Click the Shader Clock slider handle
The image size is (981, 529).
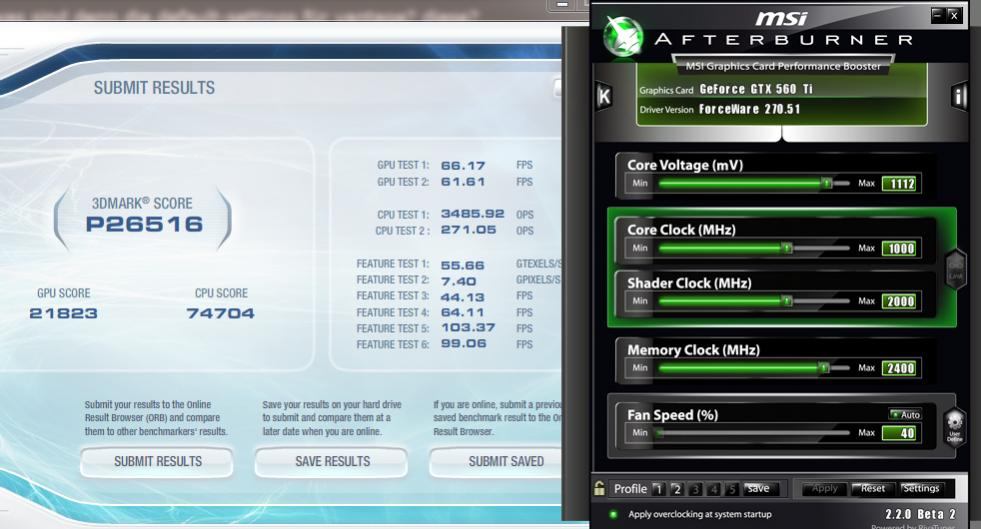click(x=787, y=301)
